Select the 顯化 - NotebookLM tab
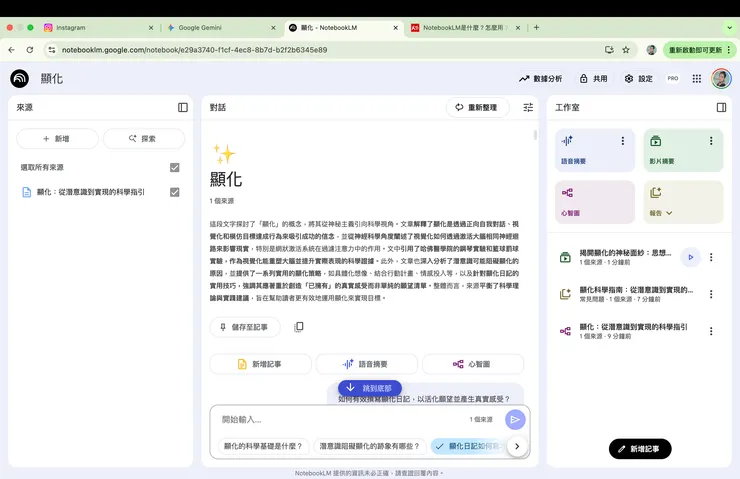The image size is (740, 479). (x=344, y=27)
